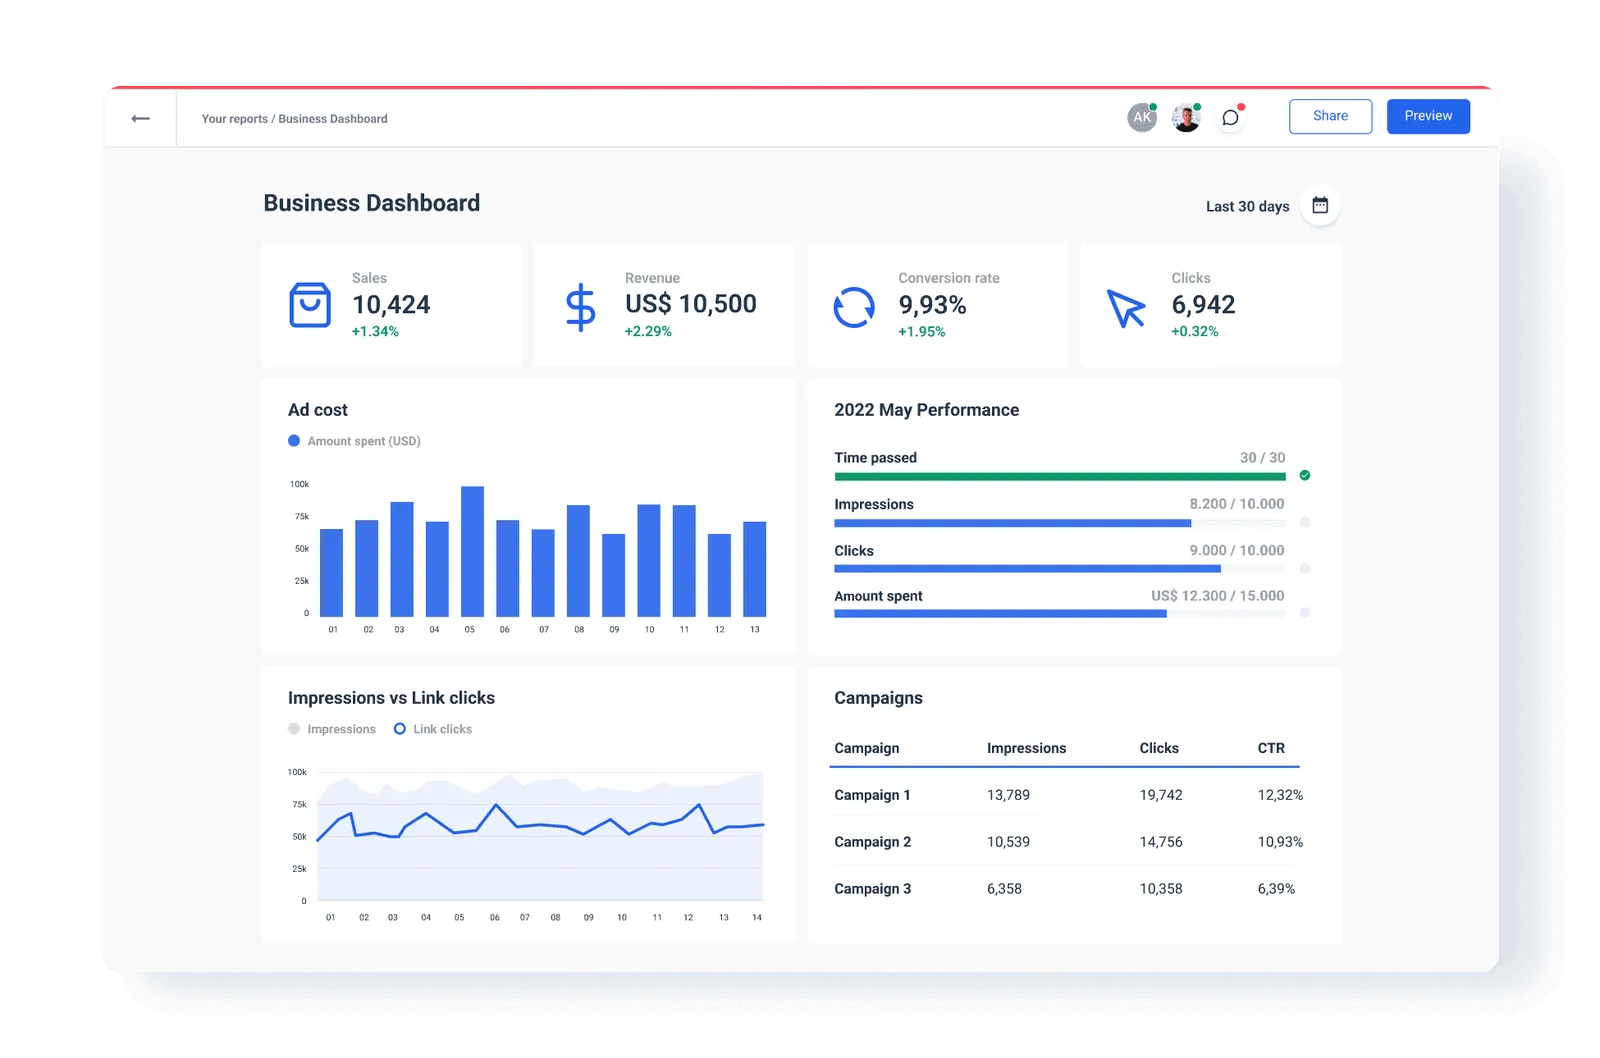Screen dimensions: 1600x1058
Task: Select the Campaign 3 row name
Action: tap(872, 889)
